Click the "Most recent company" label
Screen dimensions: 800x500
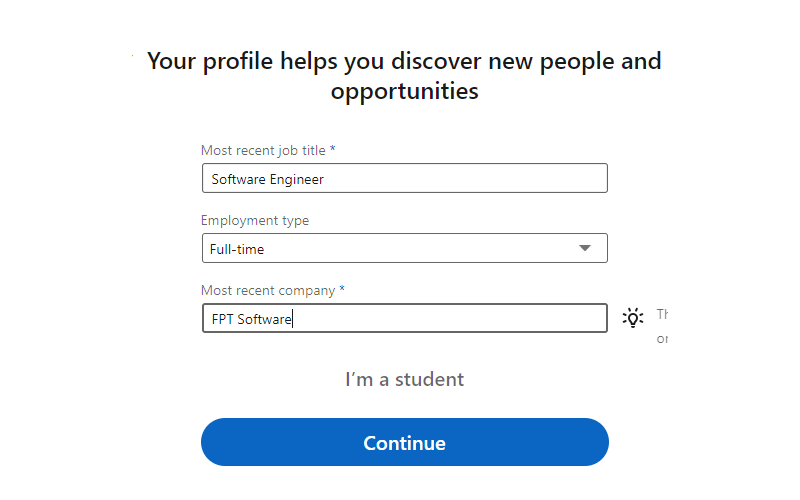tap(267, 290)
